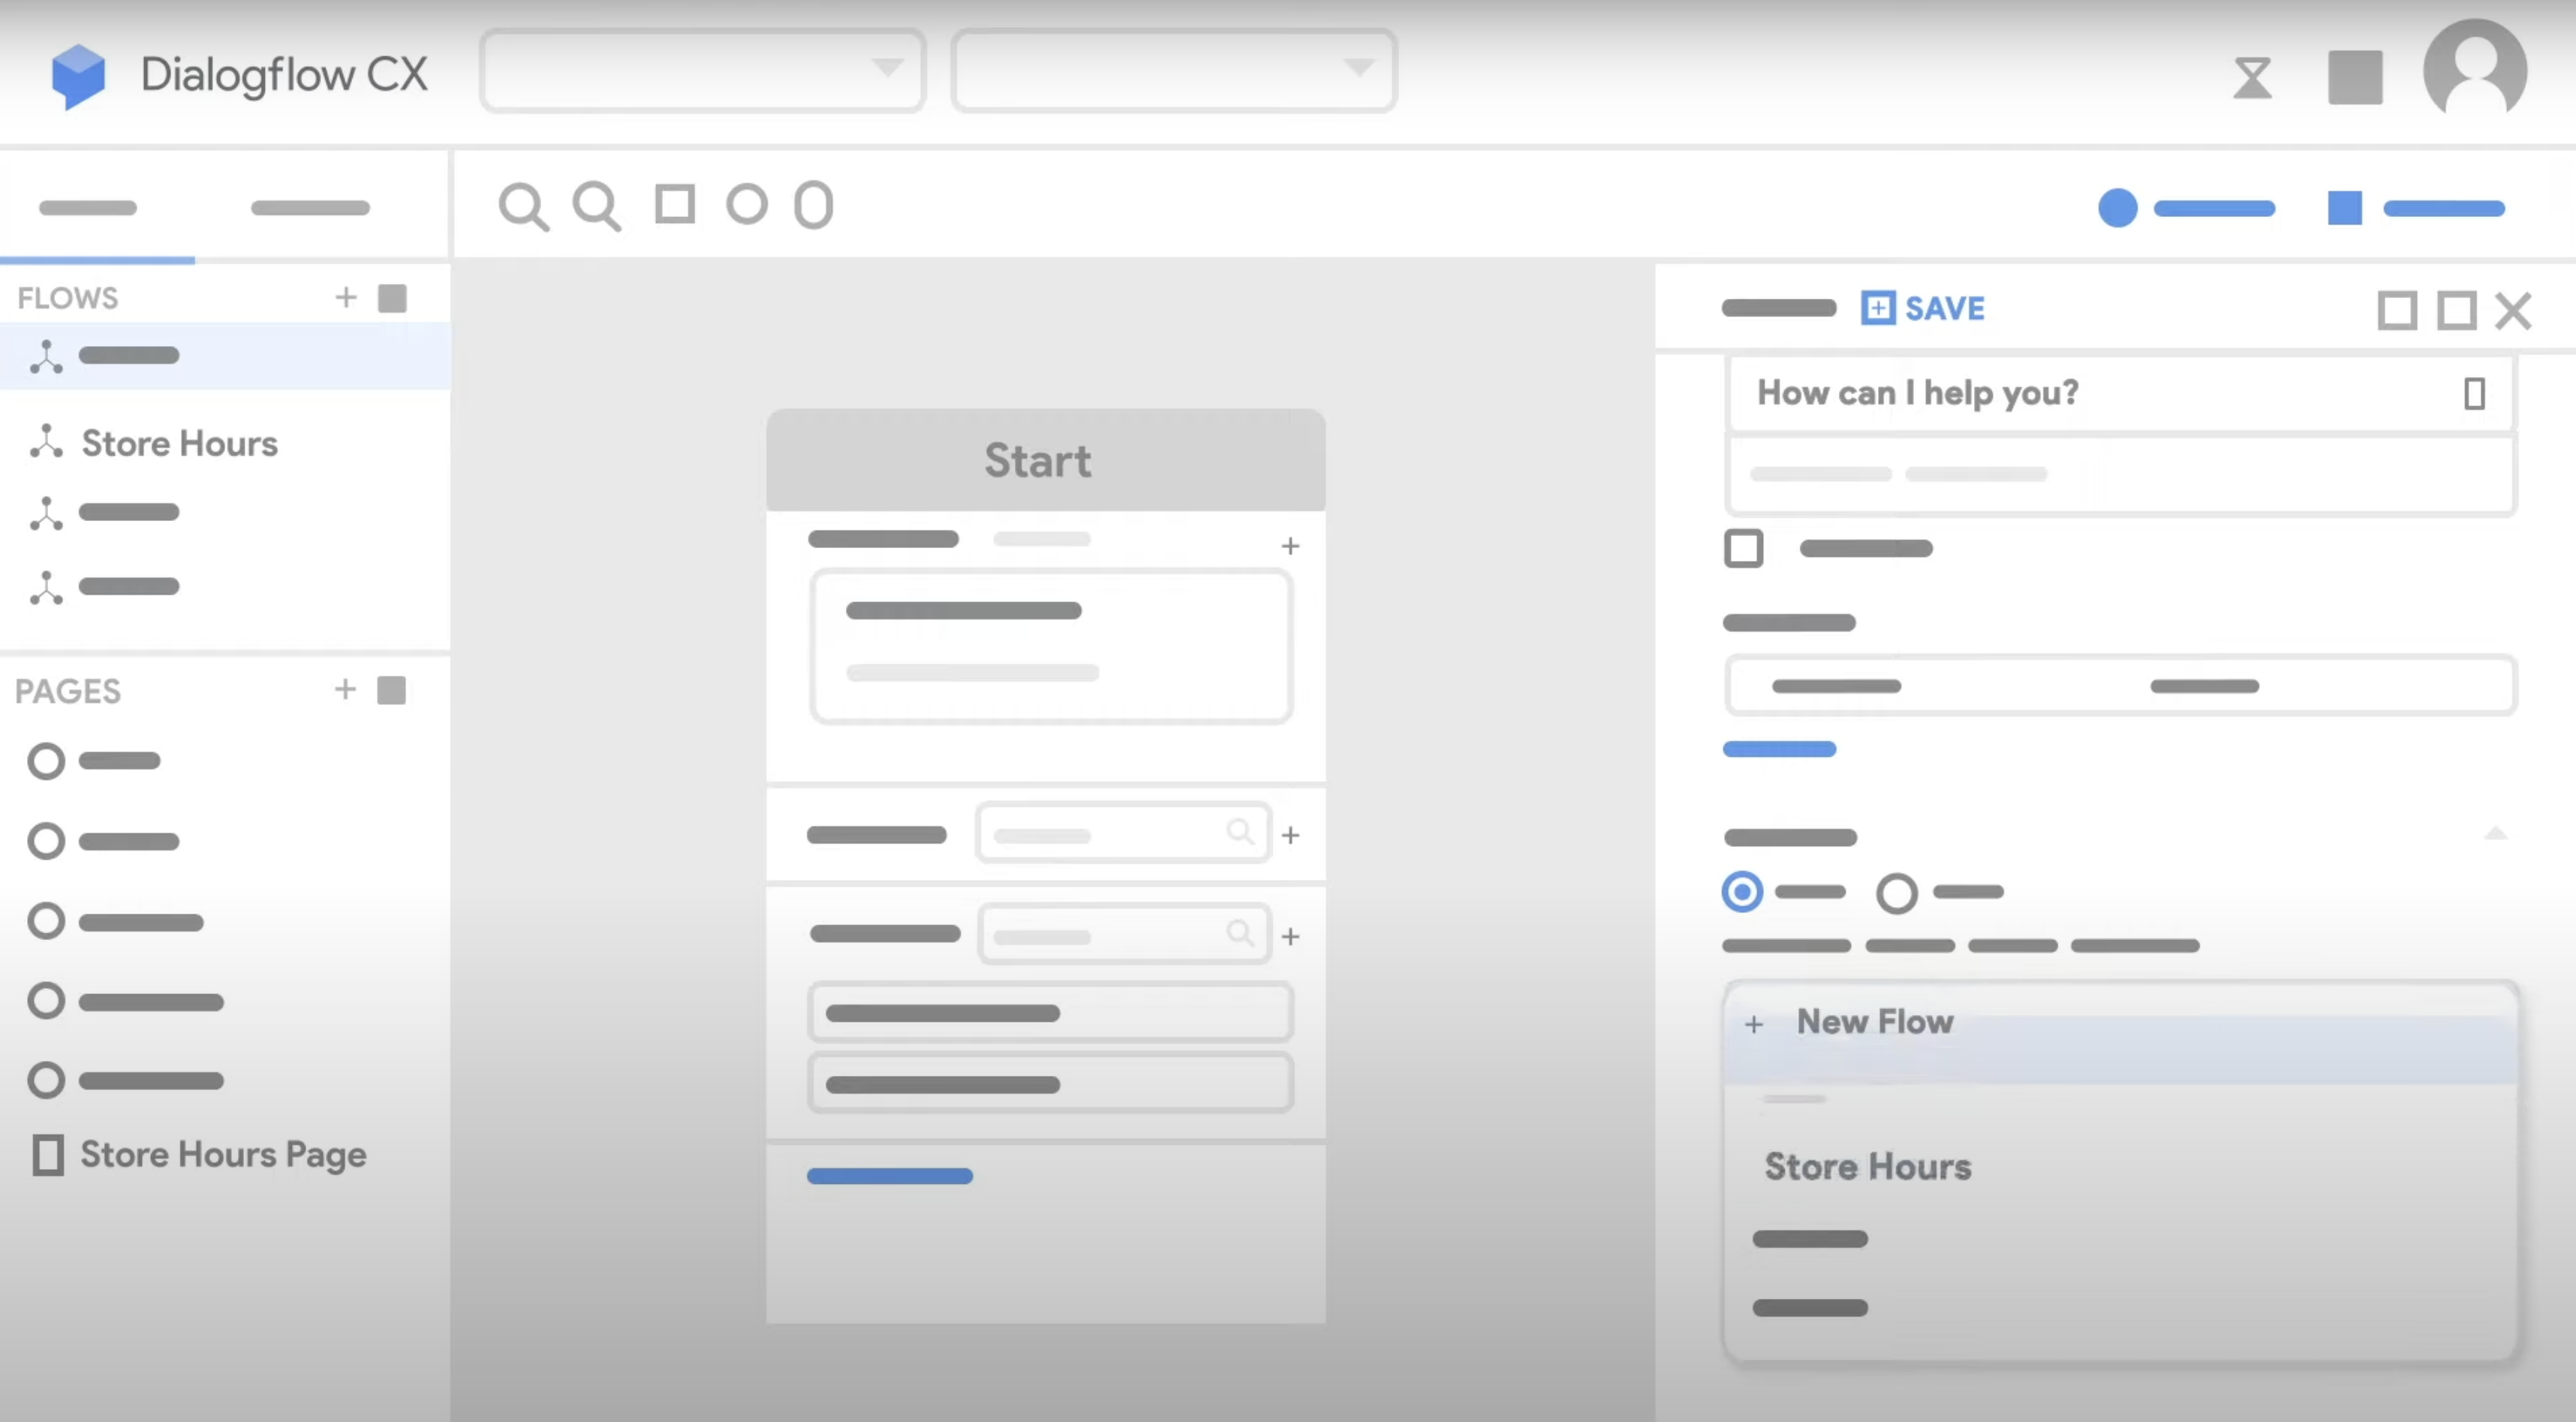Screen dimensions: 2576x1422
Task: Collapse the section using small up arrow
Action: click(2495, 833)
